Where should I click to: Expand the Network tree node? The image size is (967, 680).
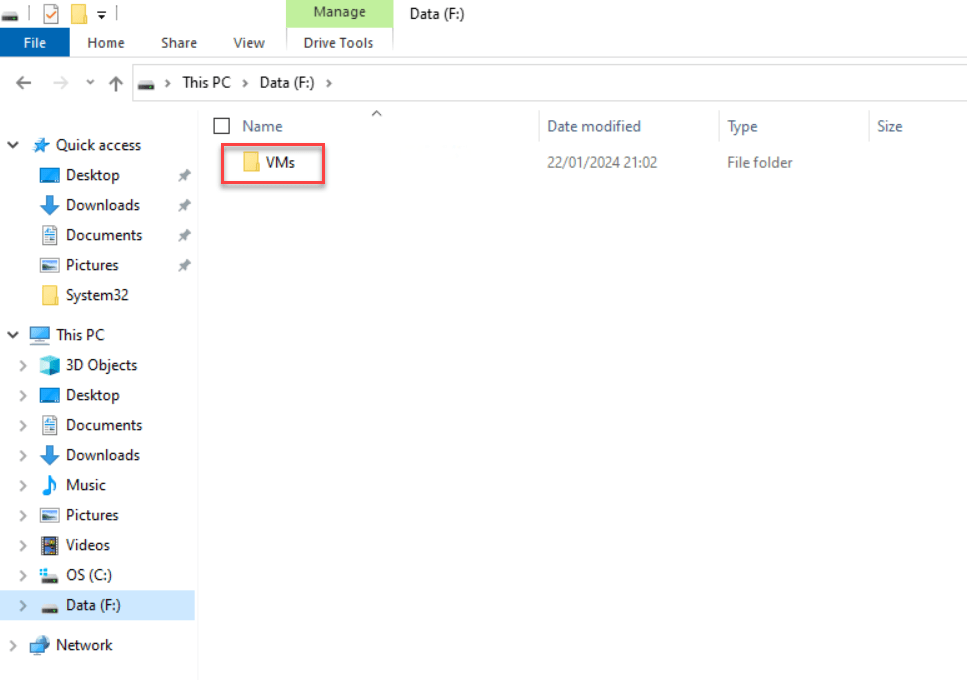point(13,645)
